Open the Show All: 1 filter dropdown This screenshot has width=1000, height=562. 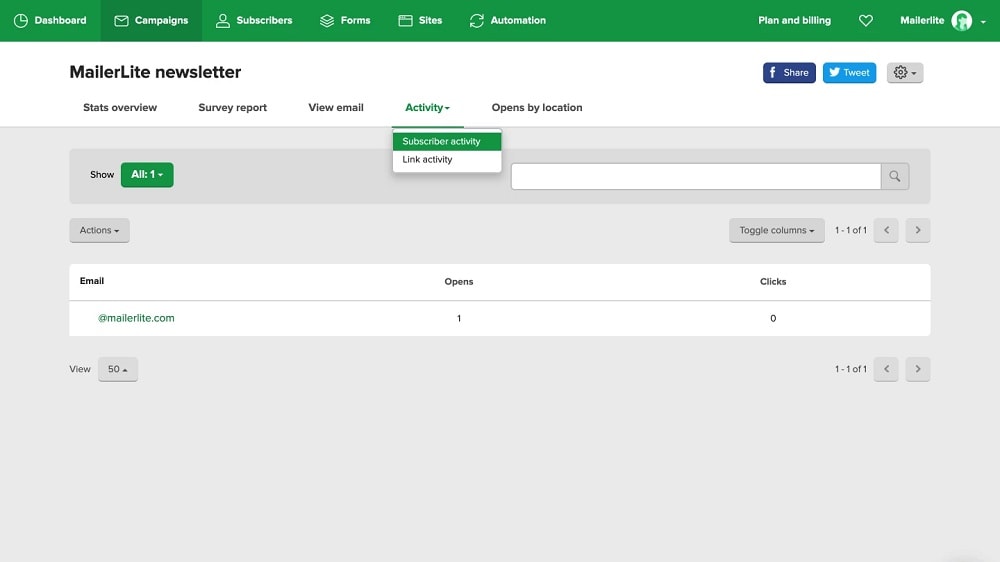(147, 175)
